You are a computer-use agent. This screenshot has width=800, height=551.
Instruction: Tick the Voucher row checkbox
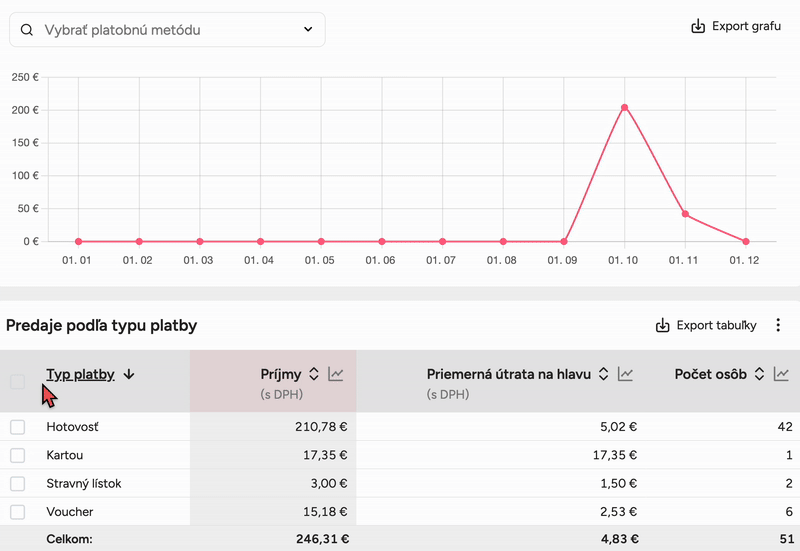[x=18, y=512]
